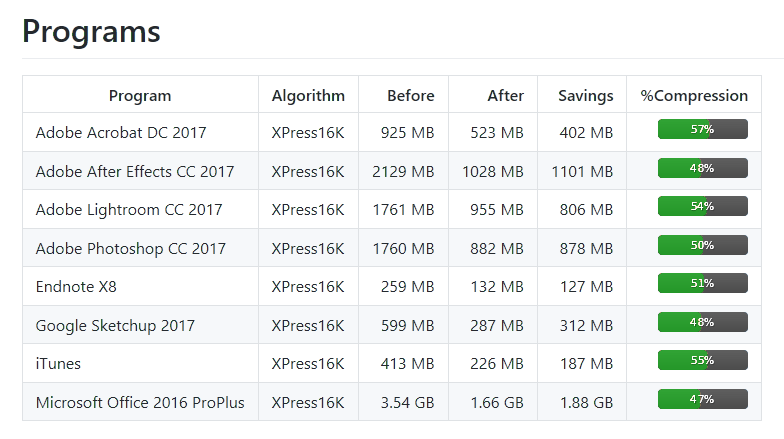784x439 pixels.
Task: Select the Algorithm column header
Action: [x=308, y=96]
